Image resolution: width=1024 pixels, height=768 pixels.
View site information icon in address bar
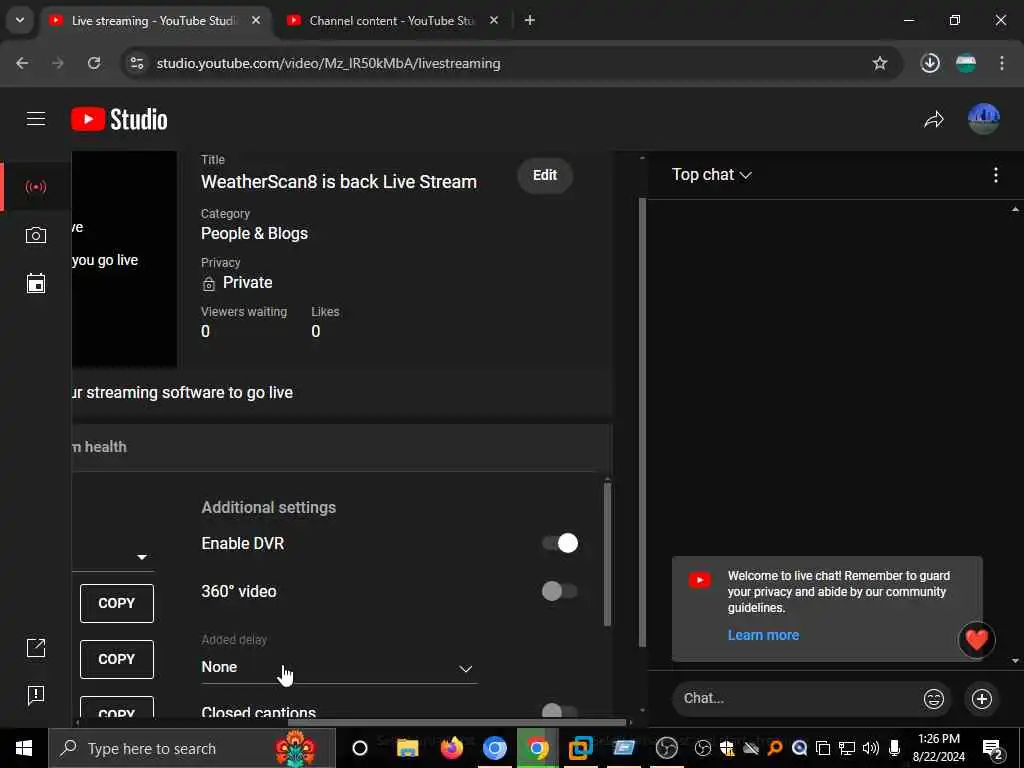136,63
